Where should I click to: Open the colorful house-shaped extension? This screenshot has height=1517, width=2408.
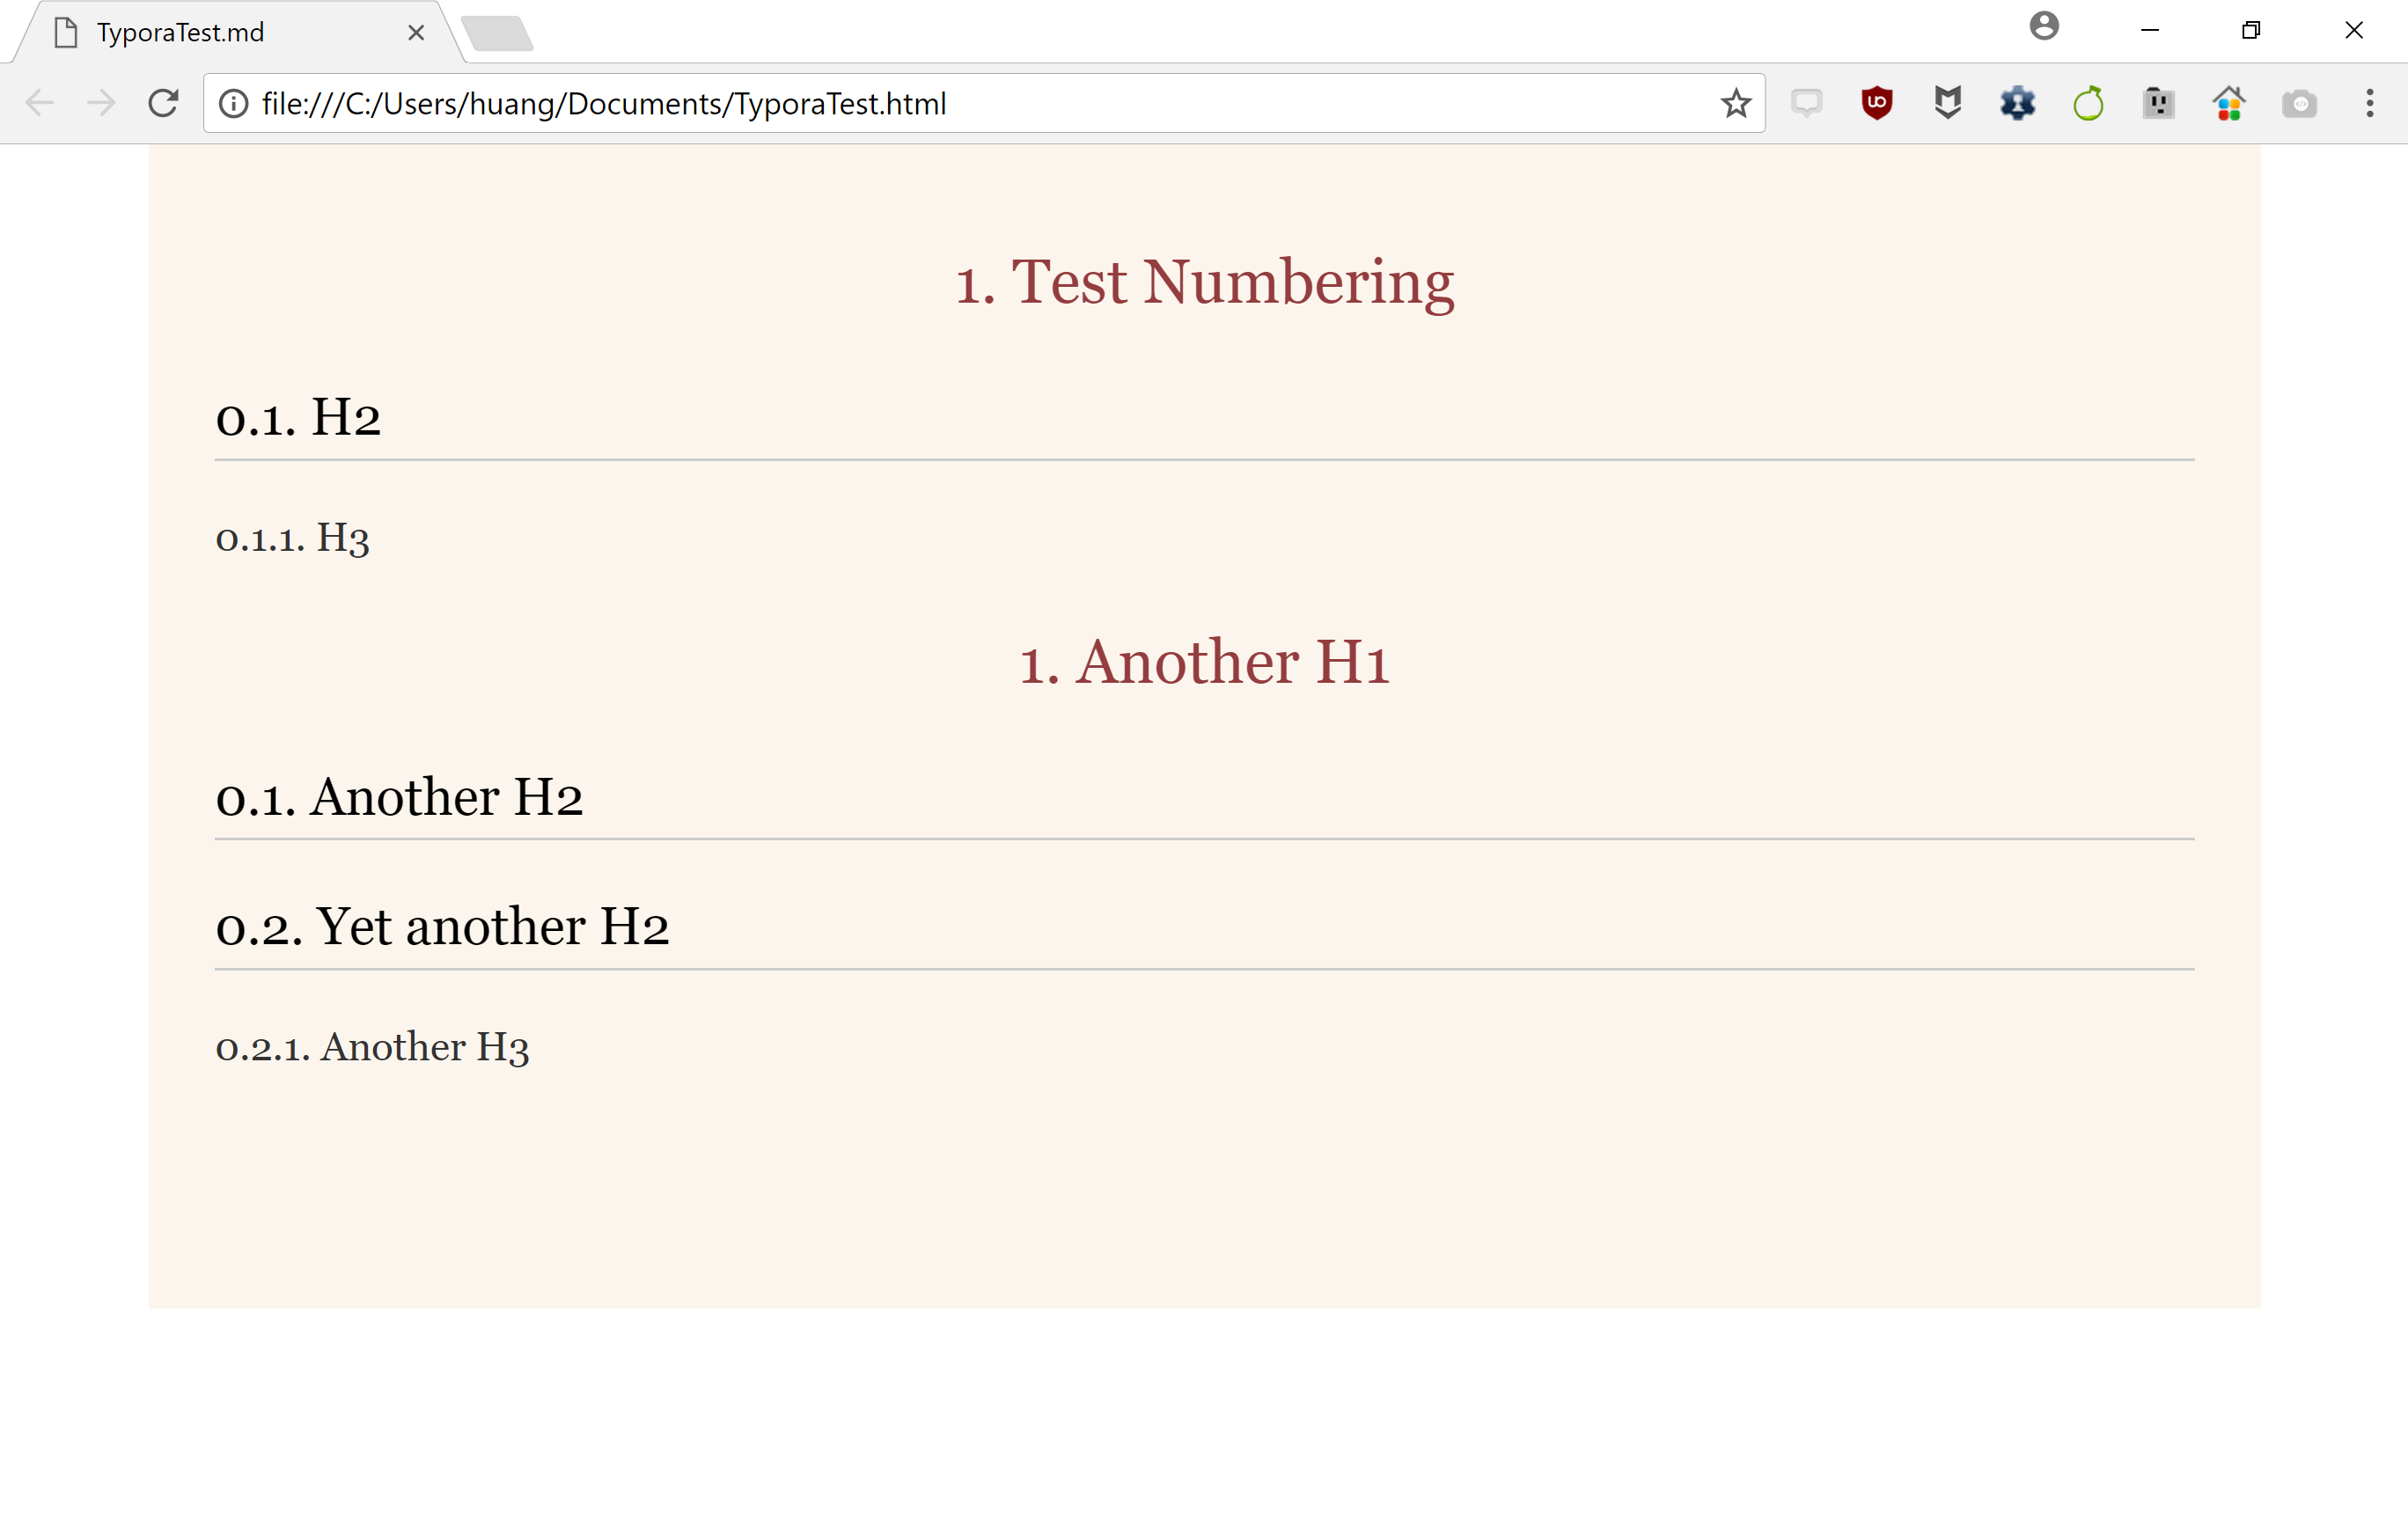tap(2229, 103)
